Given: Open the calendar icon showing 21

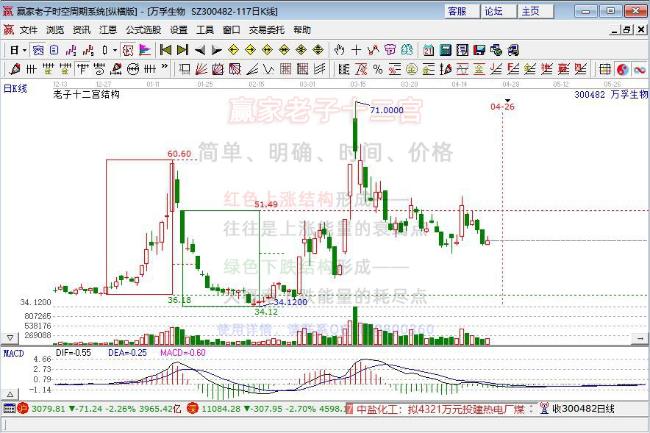Looking at the screenshot, I should tap(428, 50).
